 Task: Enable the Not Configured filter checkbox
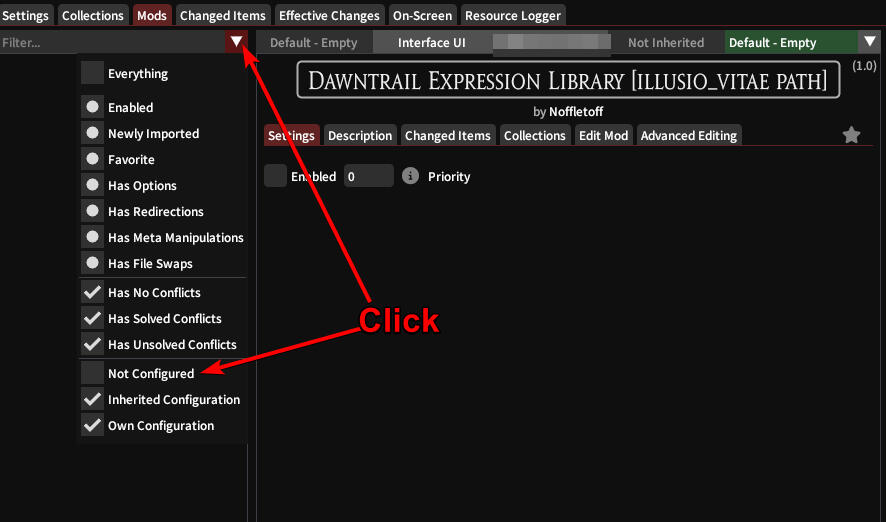click(92, 373)
